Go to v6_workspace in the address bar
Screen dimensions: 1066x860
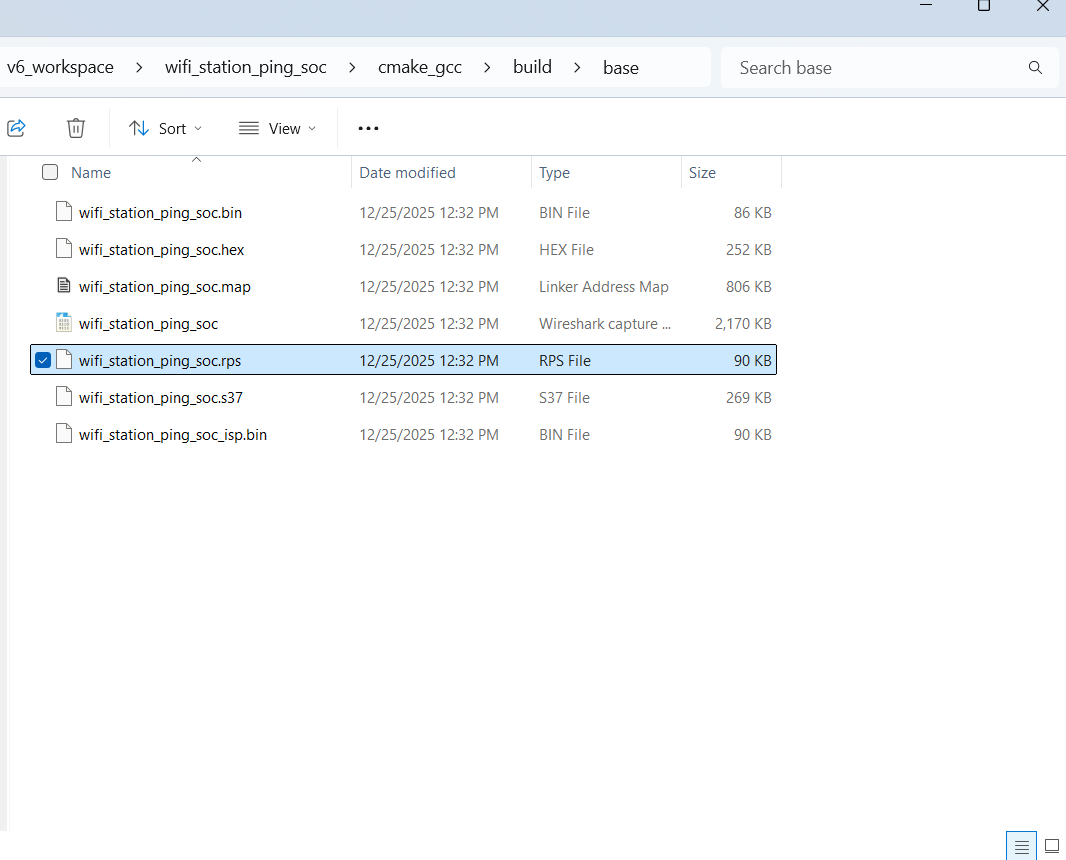(x=60, y=67)
